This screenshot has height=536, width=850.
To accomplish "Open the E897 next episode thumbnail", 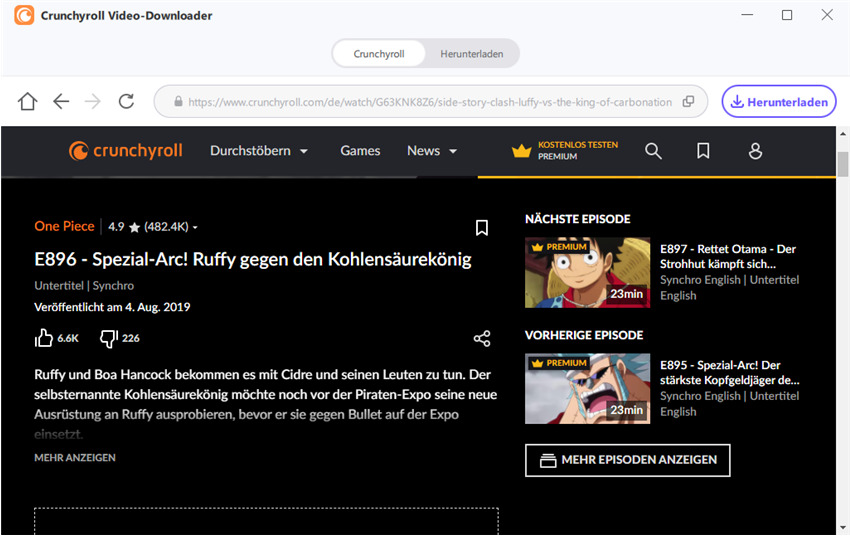I will pyautogui.click(x=587, y=273).
